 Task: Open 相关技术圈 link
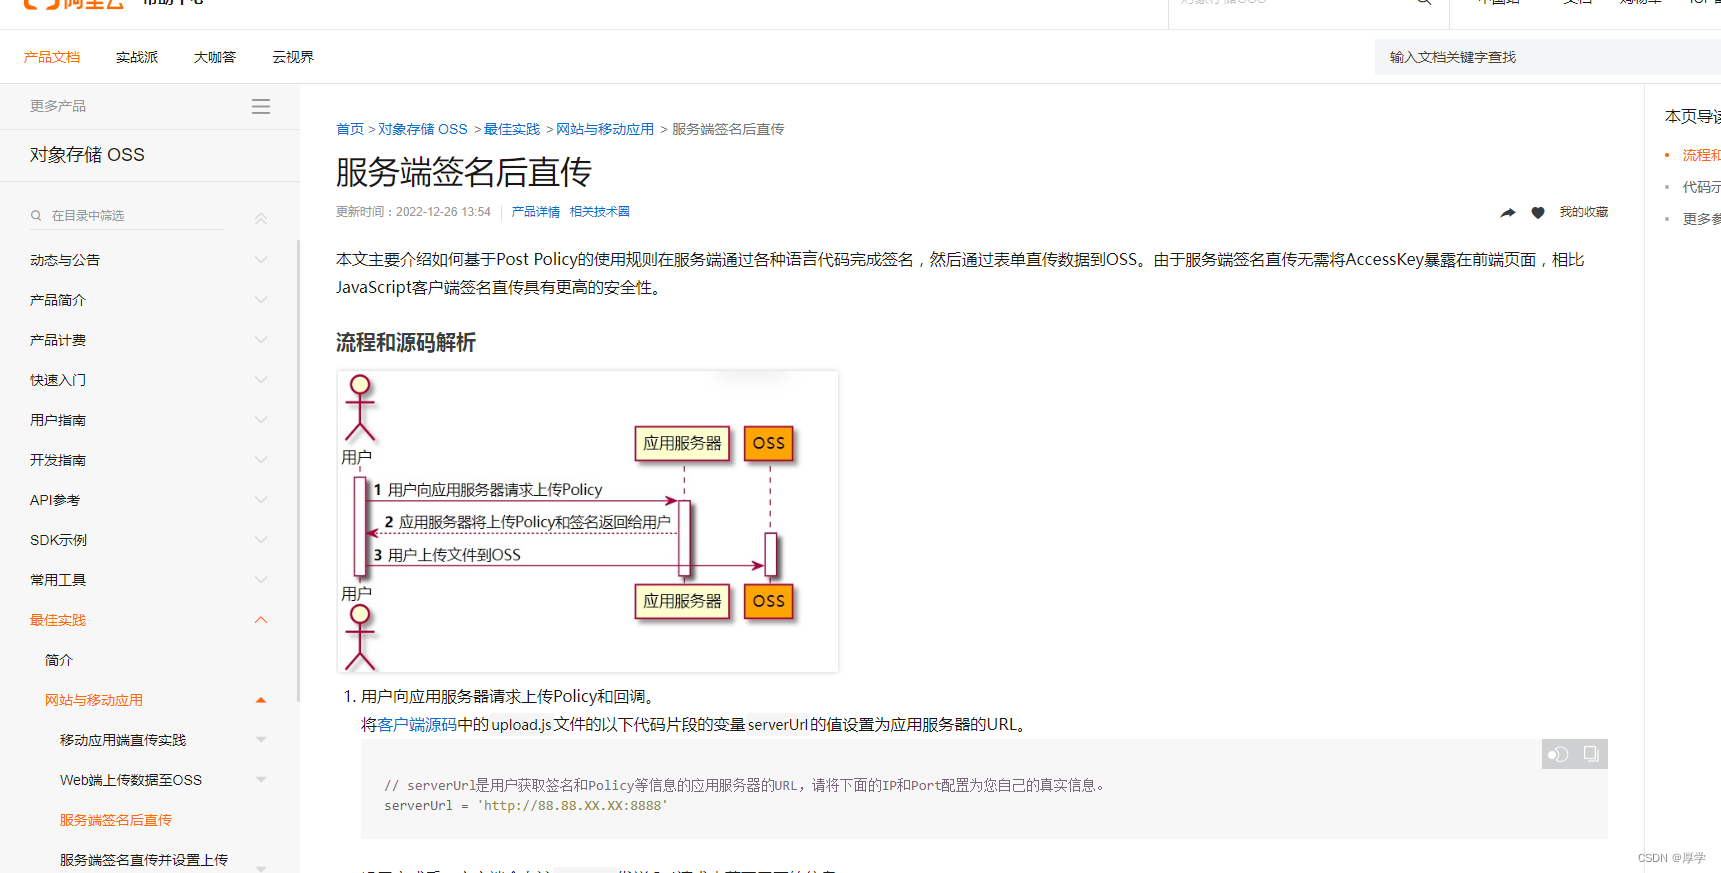600,212
